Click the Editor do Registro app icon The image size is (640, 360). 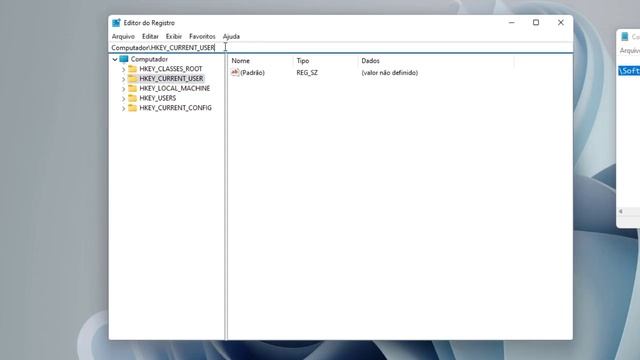116,23
